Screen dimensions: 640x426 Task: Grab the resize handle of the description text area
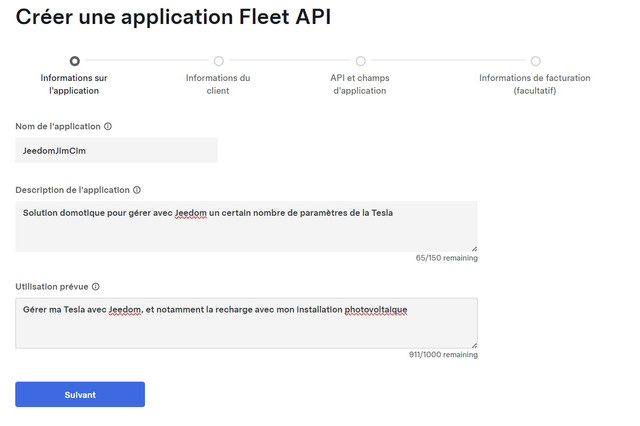474,248
